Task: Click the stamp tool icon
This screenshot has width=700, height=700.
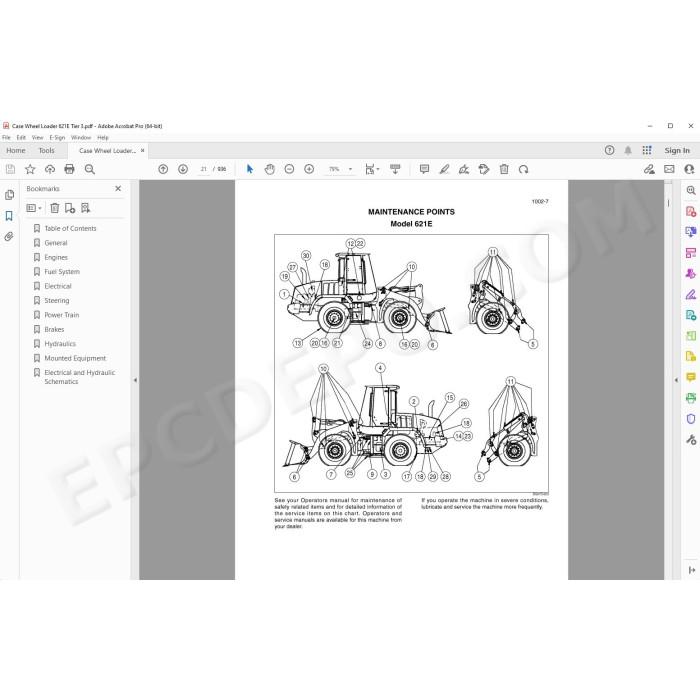Action: coord(483,169)
